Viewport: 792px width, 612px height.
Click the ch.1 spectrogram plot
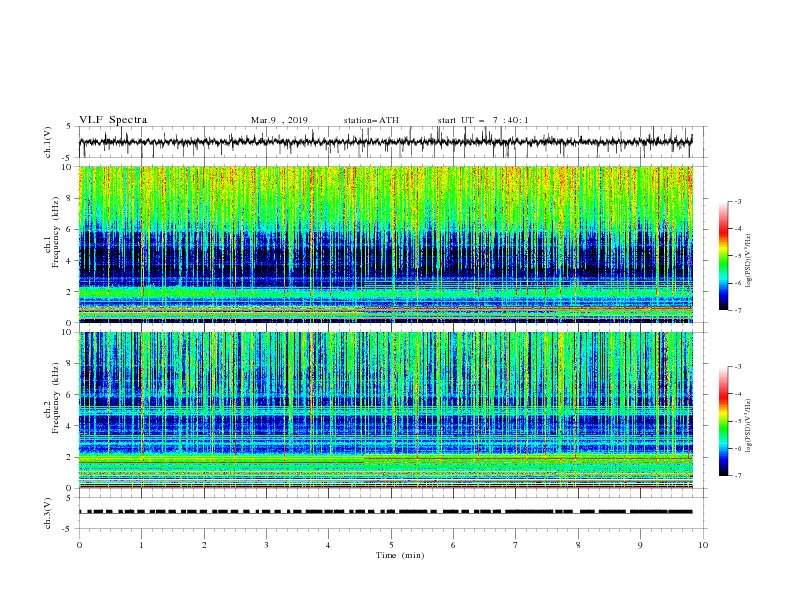click(385, 244)
